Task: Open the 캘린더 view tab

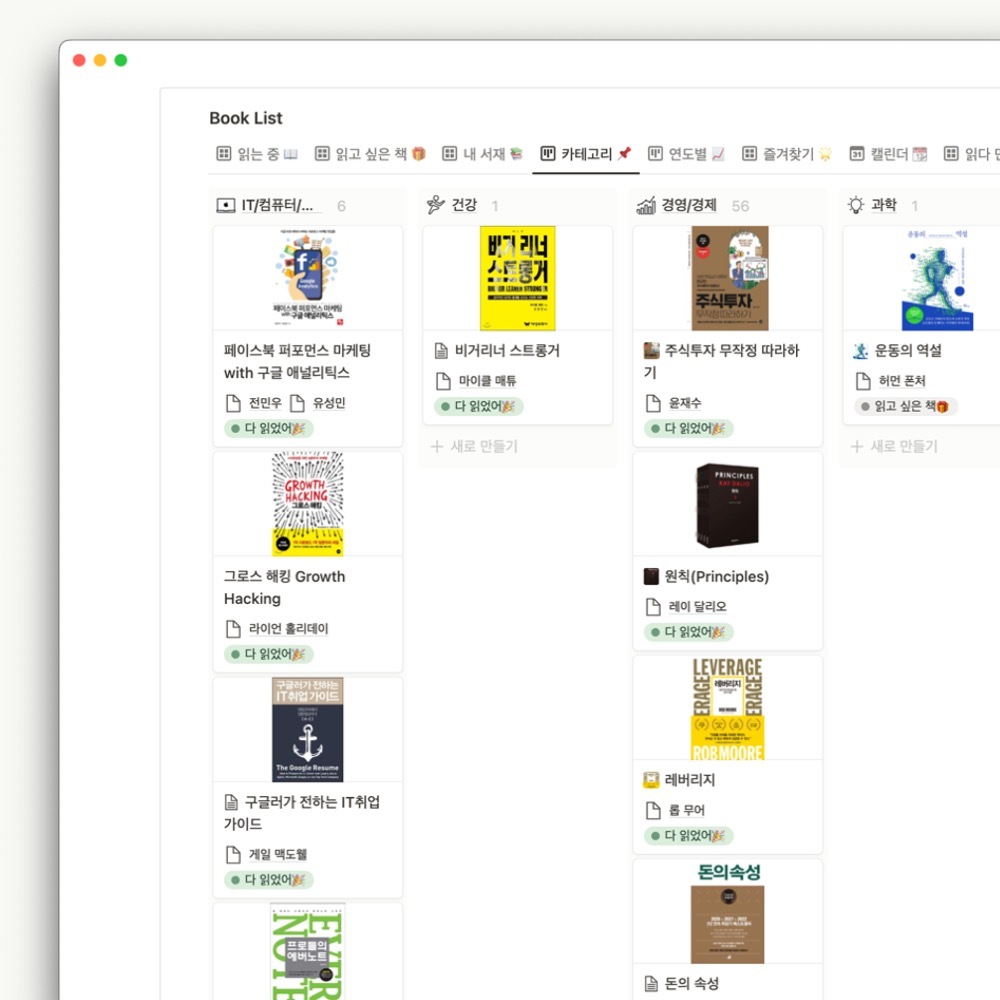Action: [888, 154]
